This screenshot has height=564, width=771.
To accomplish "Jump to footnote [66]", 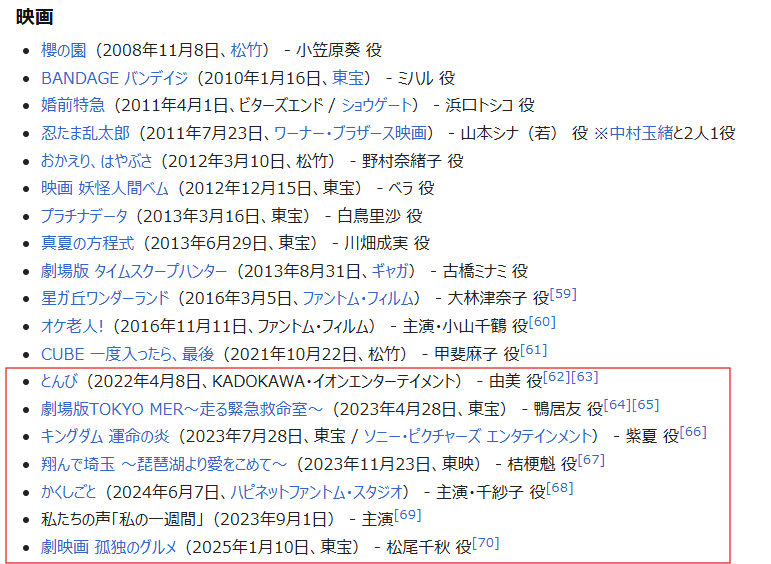I will click(x=693, y=433).
